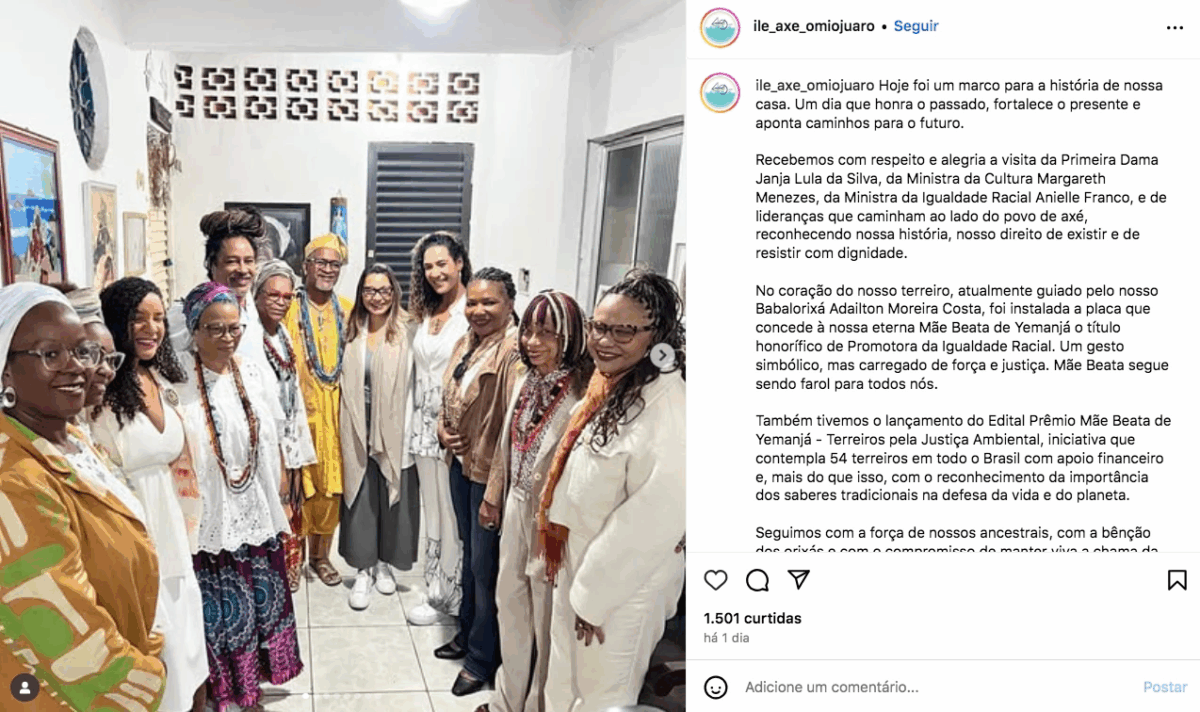Open emoji picker smiley icon
Screen dimensions: 1200x712
point(716,687)
